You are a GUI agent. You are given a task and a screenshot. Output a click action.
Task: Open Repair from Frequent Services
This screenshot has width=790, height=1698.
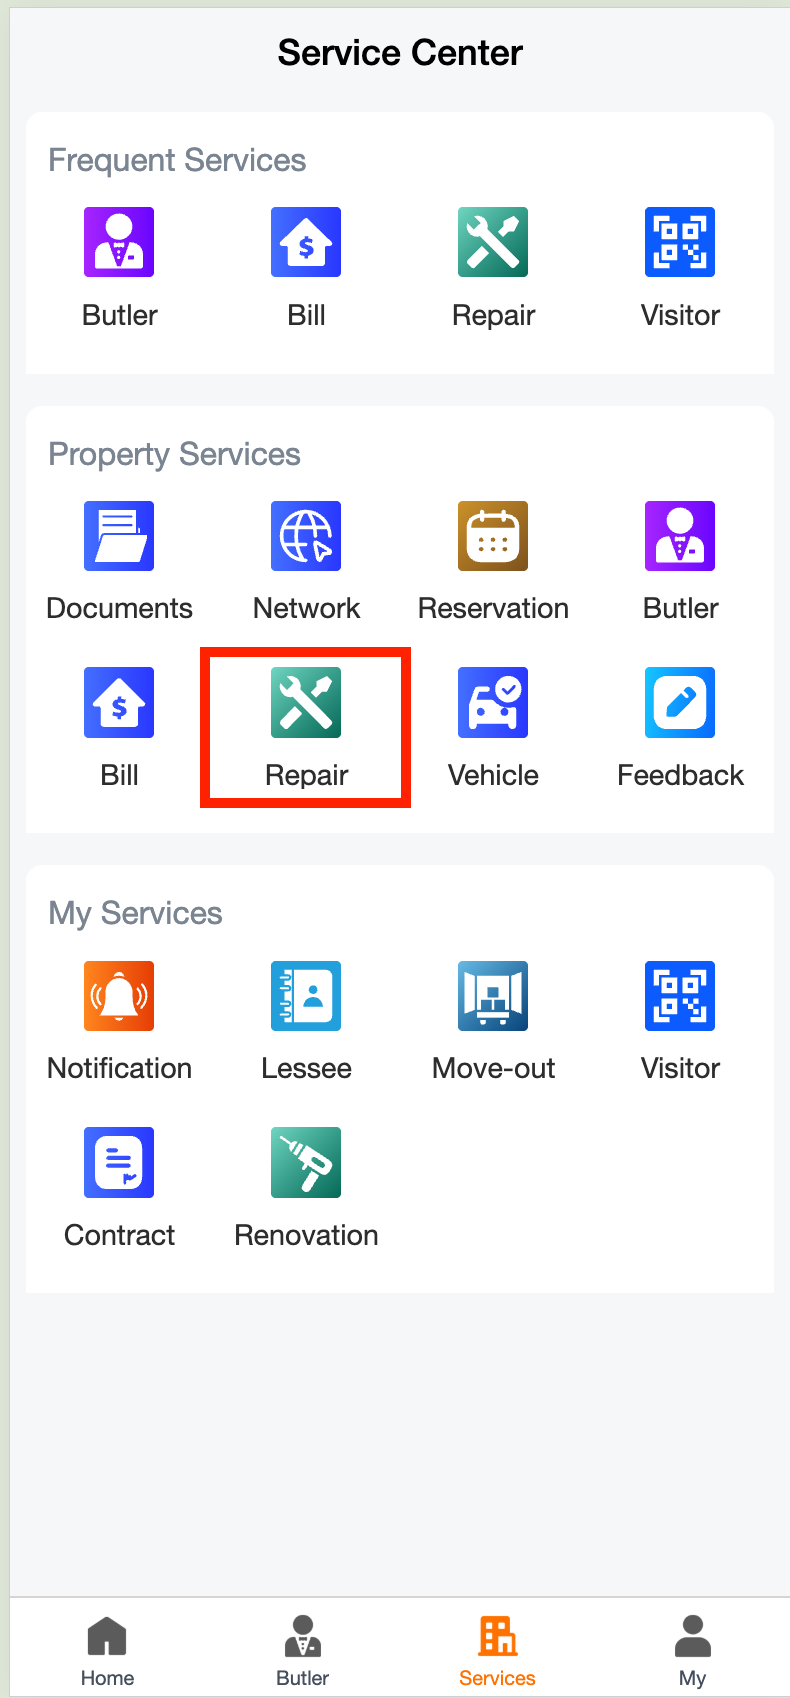tap(493, 243)
